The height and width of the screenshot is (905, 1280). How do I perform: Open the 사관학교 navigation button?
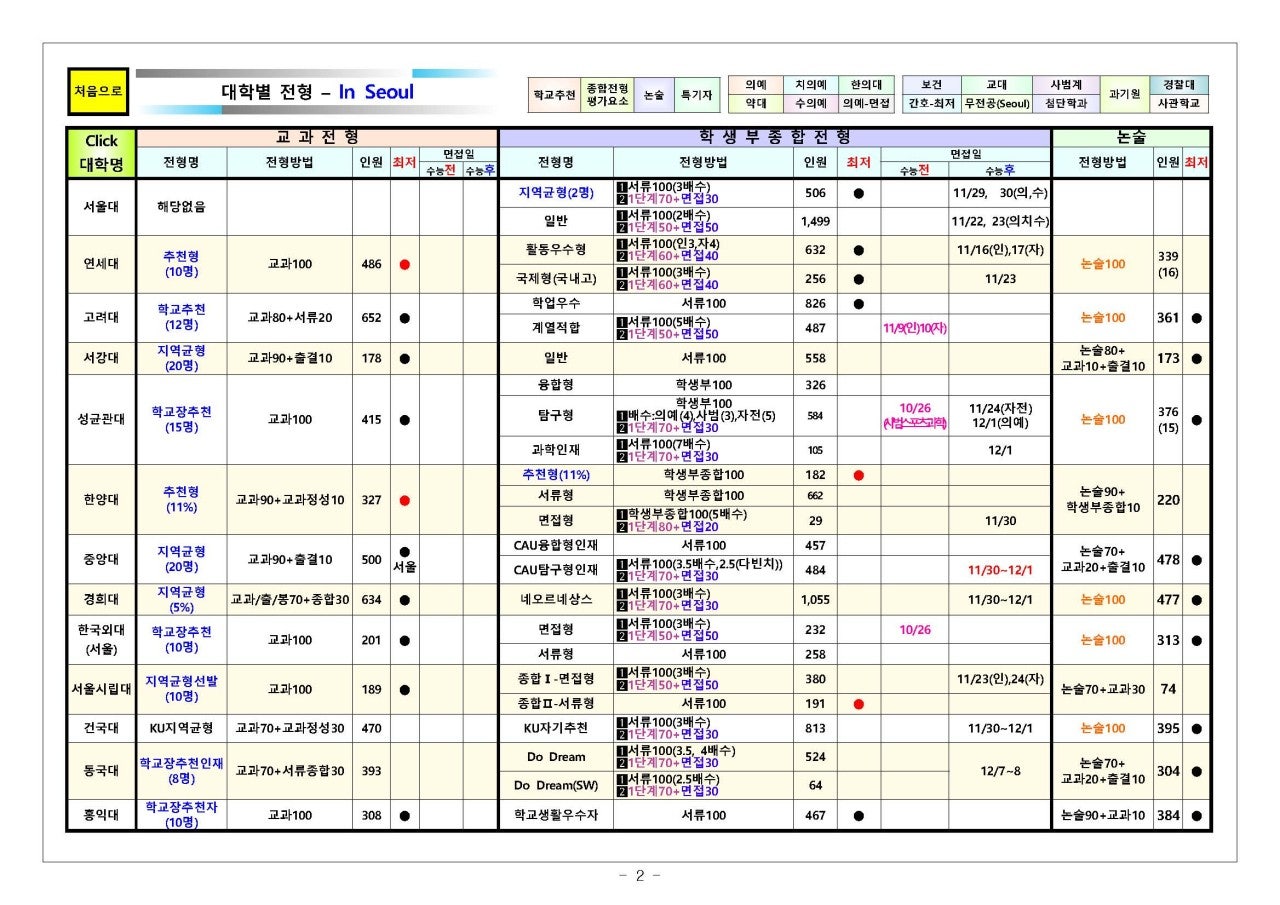1179,104
